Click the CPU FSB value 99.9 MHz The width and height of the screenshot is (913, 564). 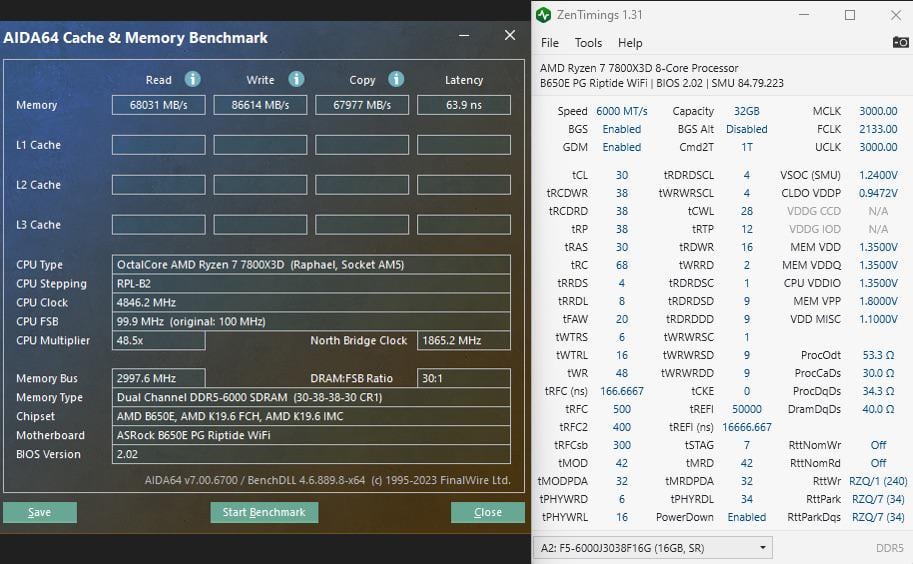312,321
